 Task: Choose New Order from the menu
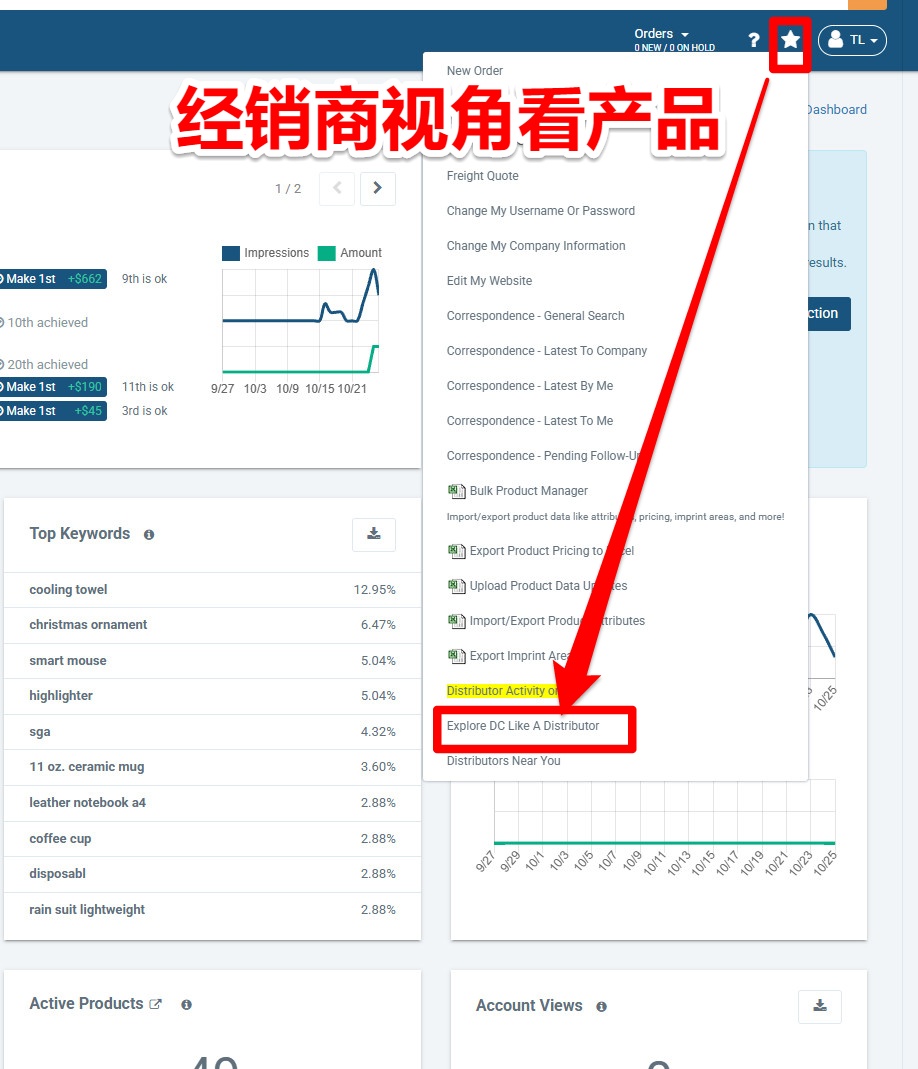(475, 71)
